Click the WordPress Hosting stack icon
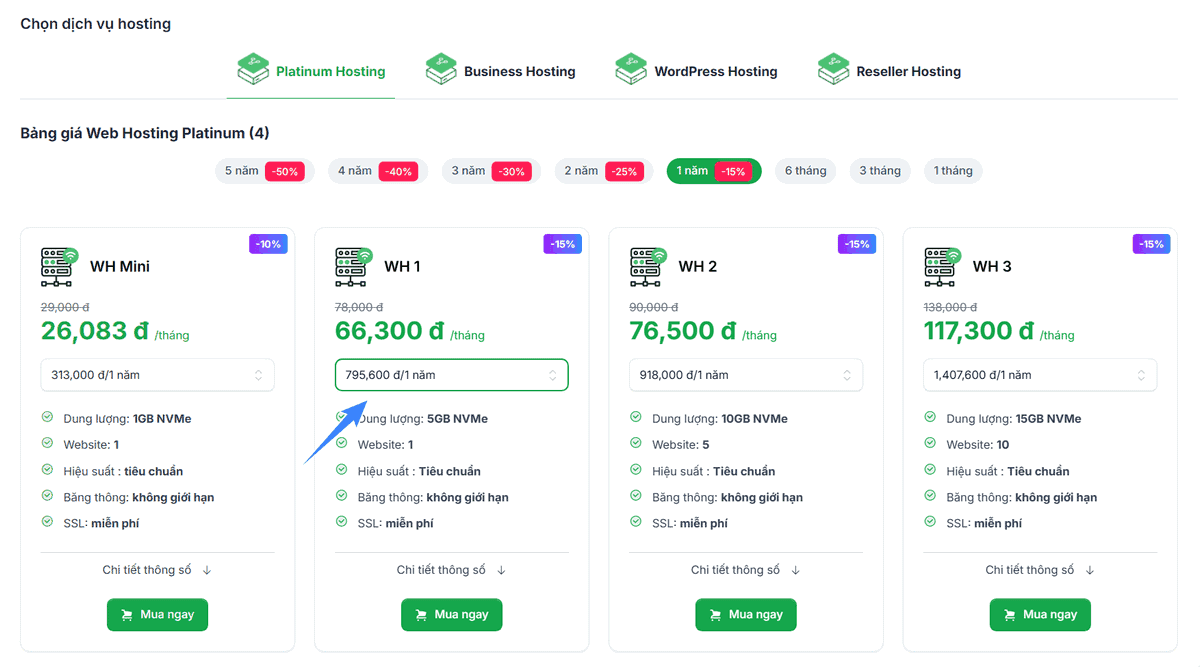Screen dimensions: 1200x667 click(x=631, y=70)
